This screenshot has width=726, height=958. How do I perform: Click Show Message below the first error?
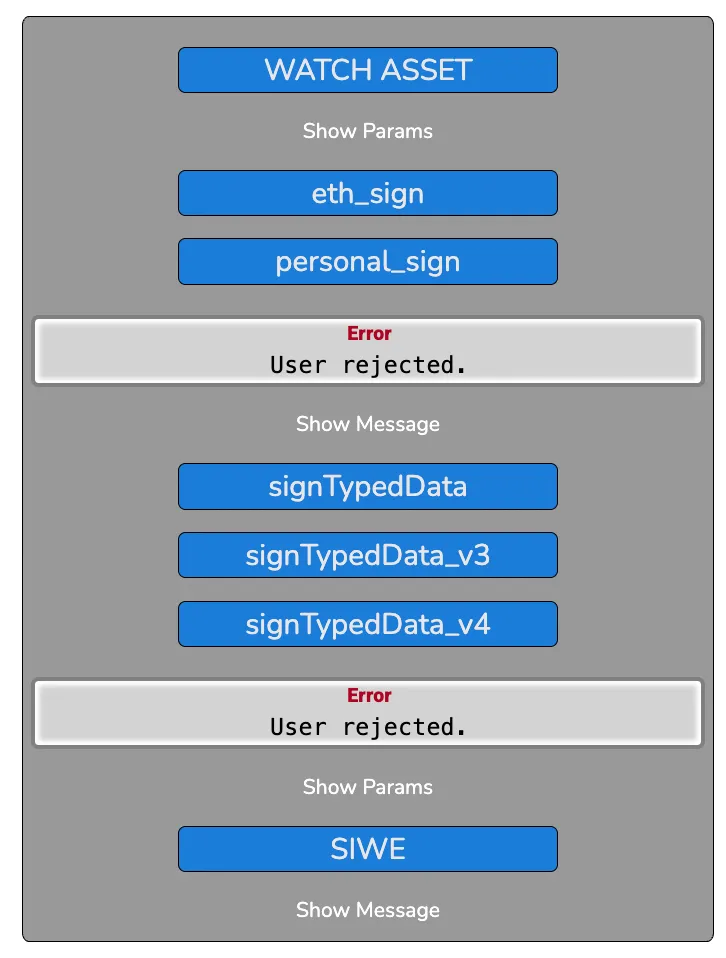[x=367, y=424]
